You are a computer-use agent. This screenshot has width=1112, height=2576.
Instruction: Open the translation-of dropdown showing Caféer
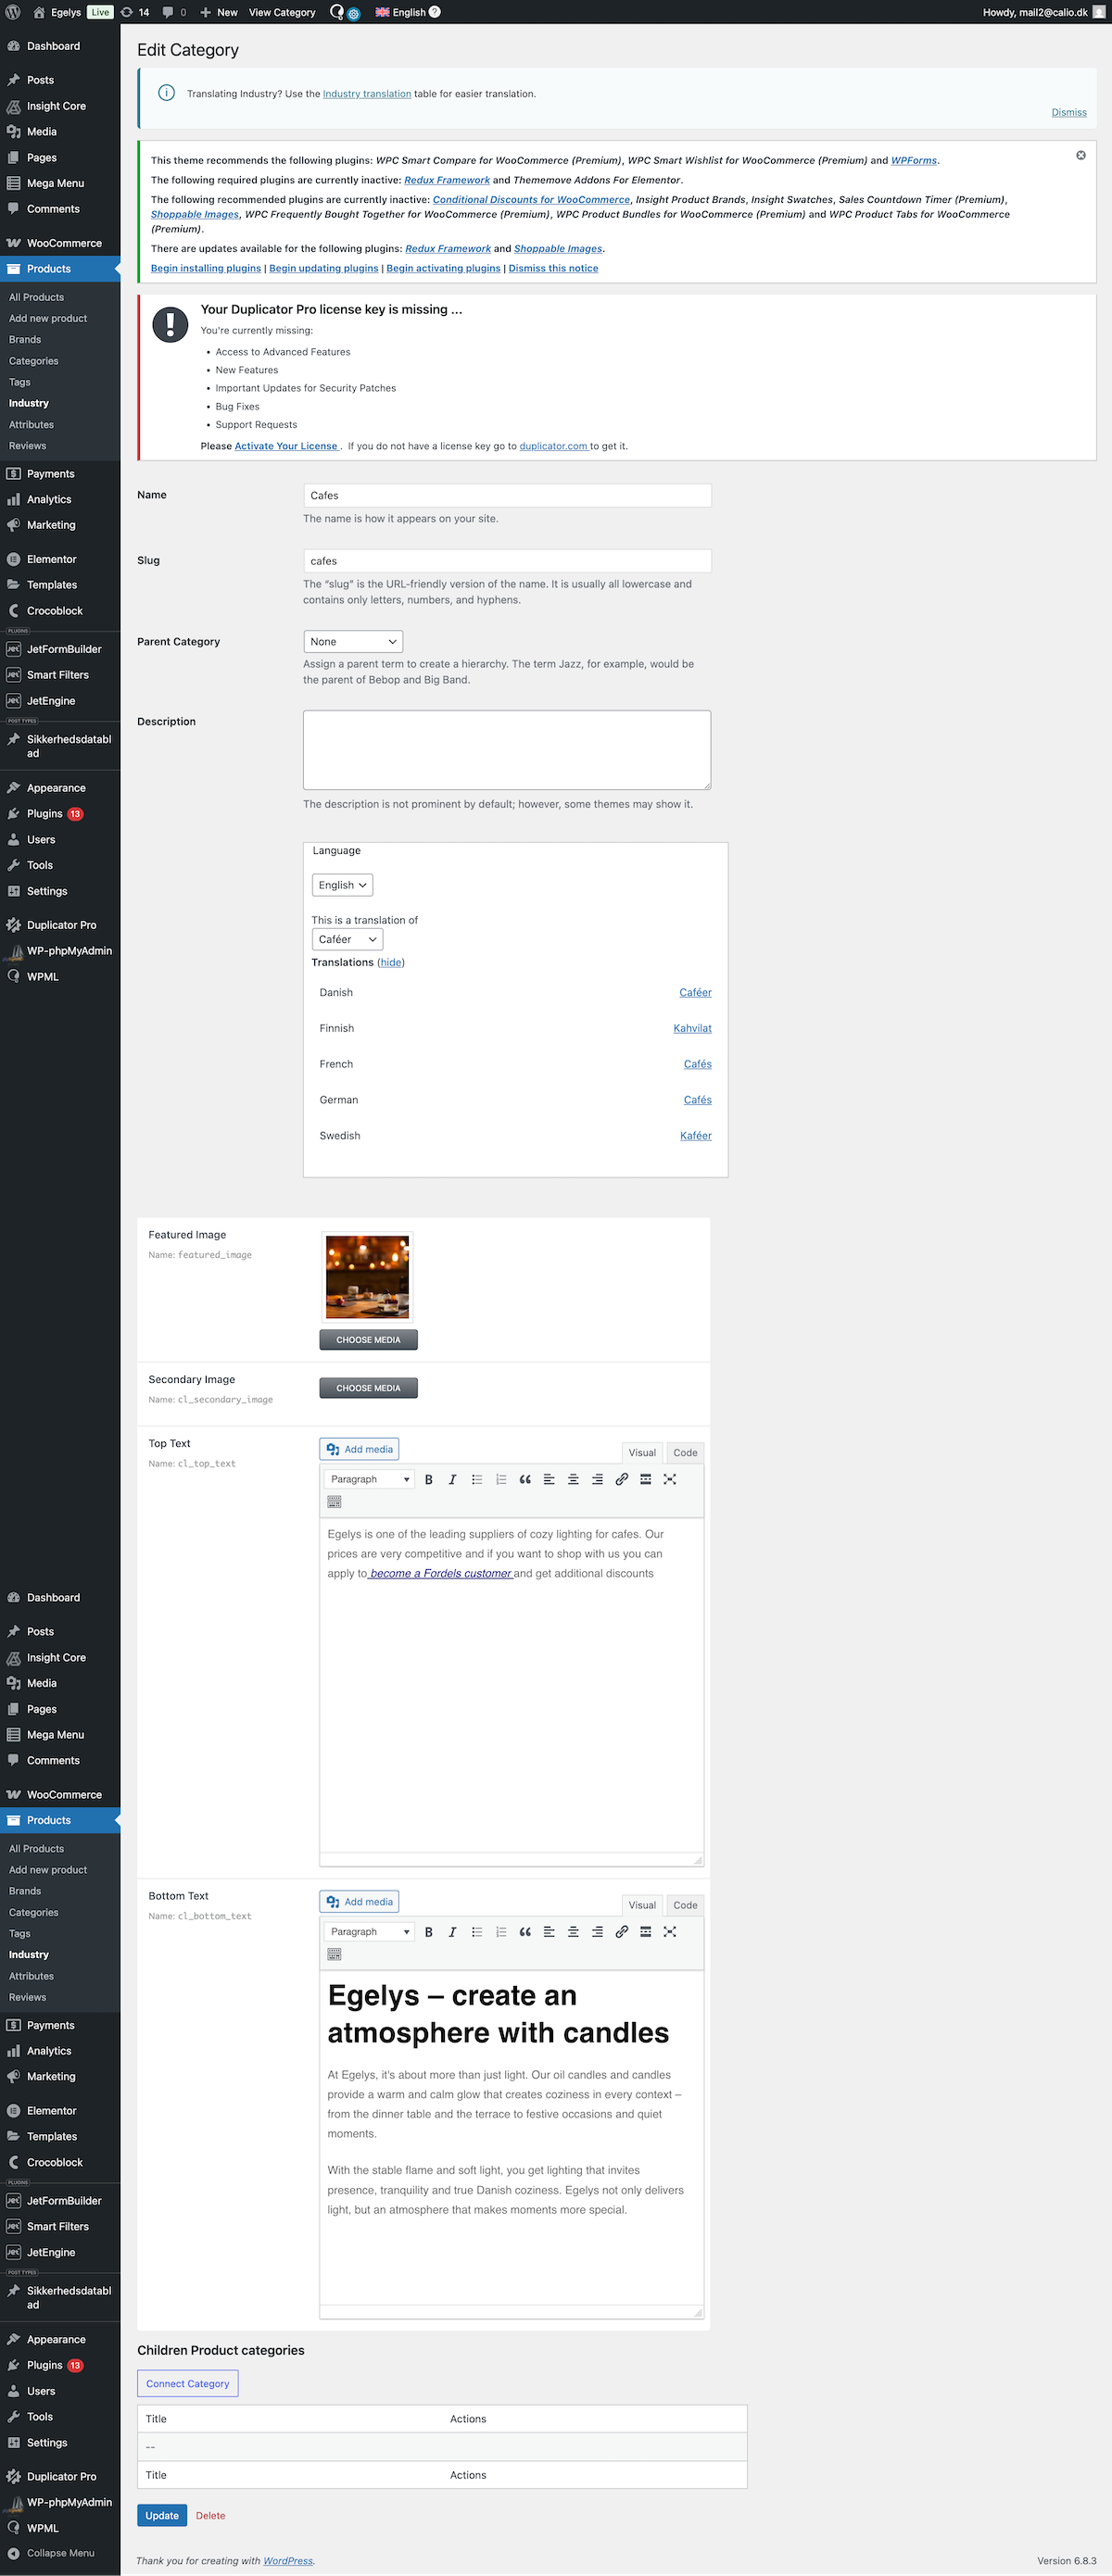(347, 939)
